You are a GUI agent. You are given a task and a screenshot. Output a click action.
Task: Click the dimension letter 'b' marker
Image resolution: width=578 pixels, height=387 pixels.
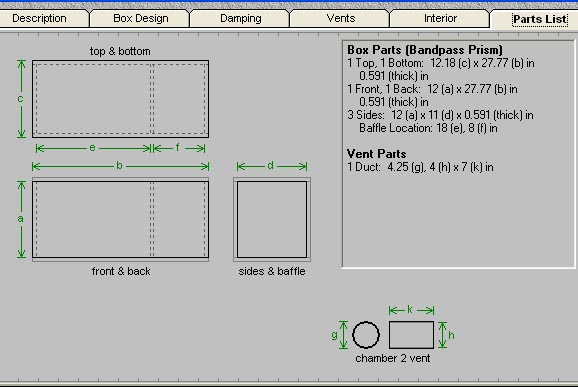point(119,165)
